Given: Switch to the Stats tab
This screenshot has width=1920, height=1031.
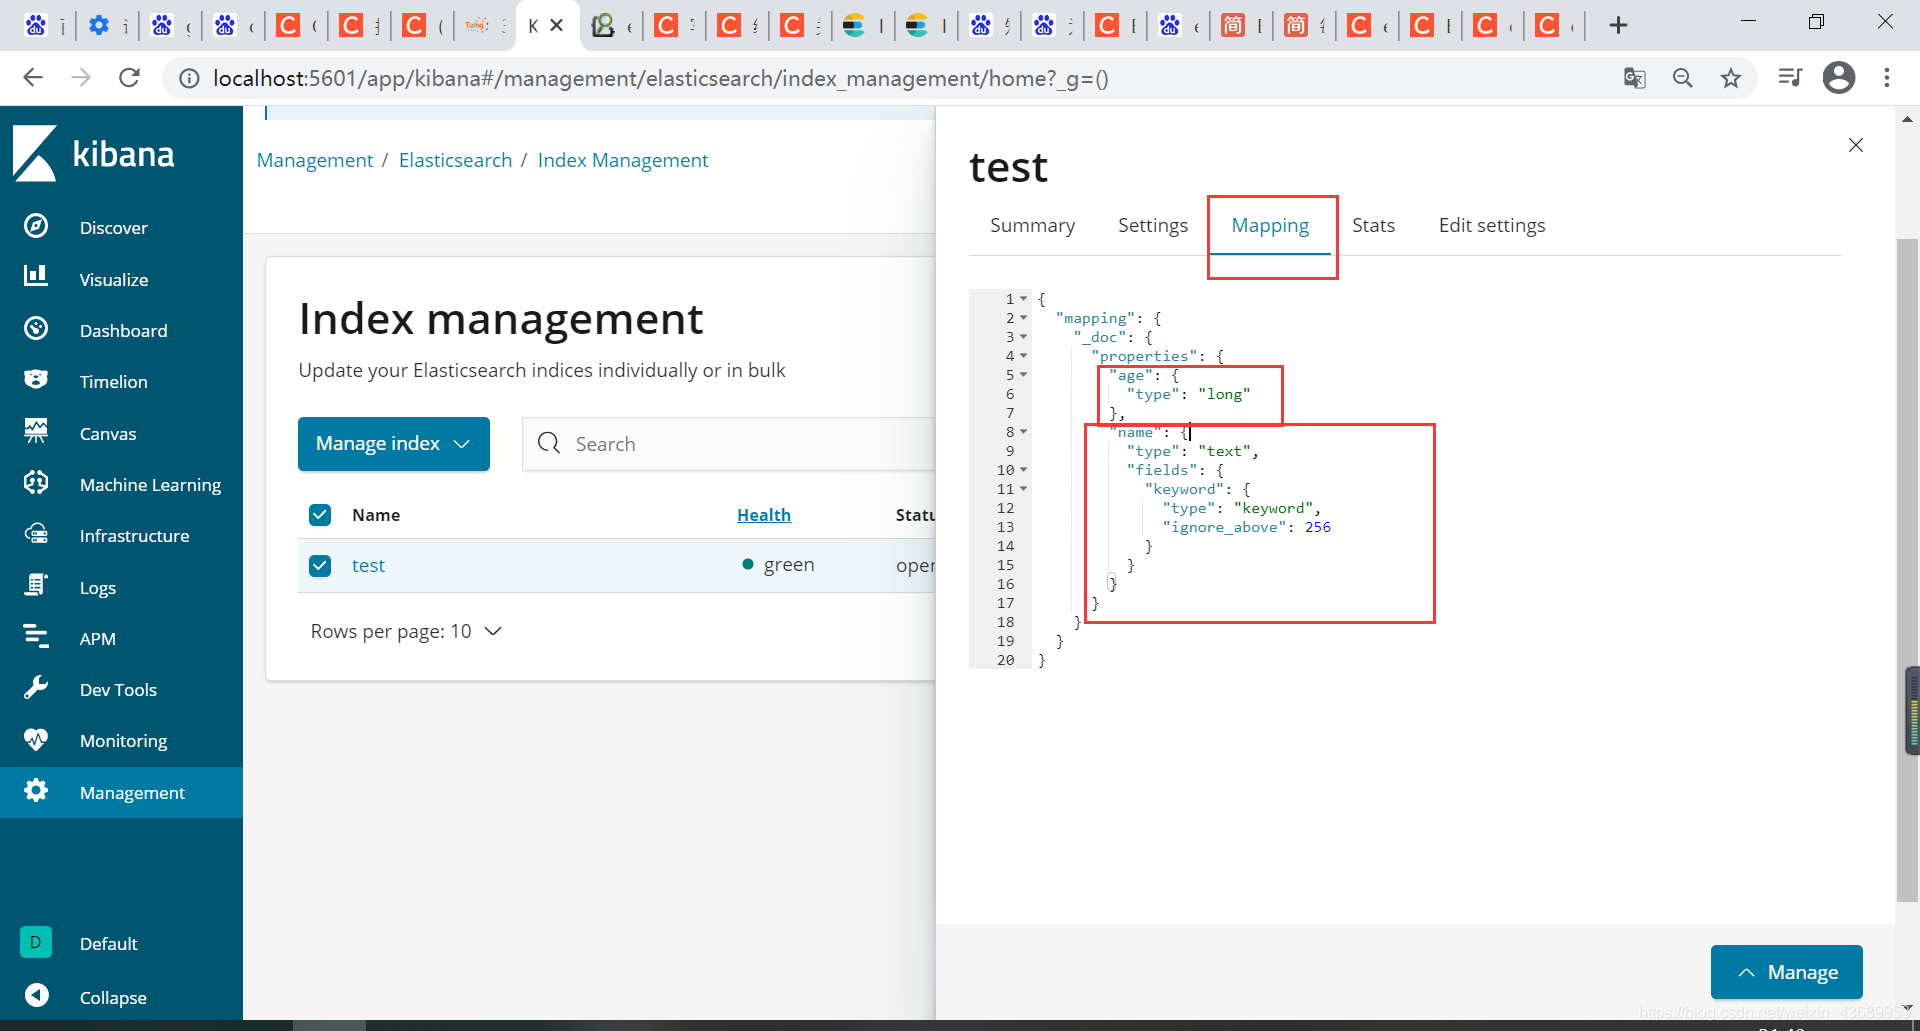Looking at the screenshot, I should (1373, 226).
